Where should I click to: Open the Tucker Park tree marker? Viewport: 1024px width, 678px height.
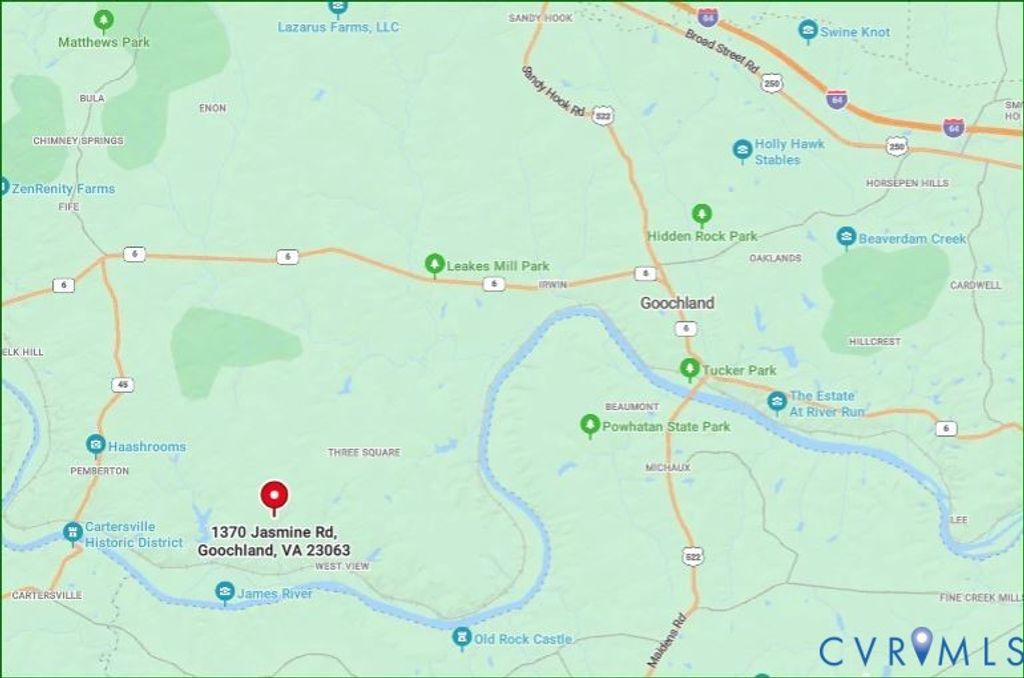(x=690, y=370)
